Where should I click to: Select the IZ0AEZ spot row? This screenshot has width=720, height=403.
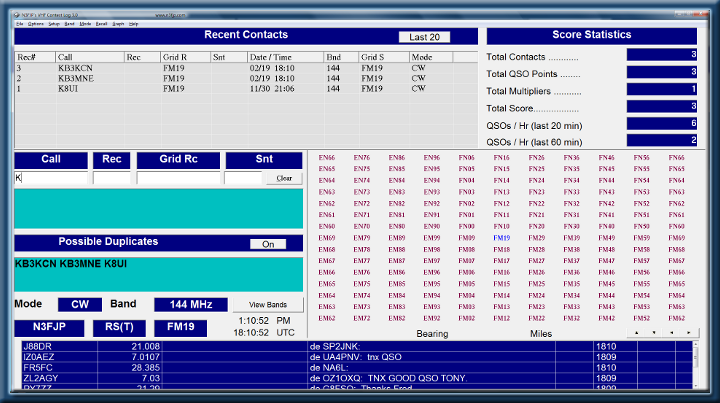(x=357, y=357)
